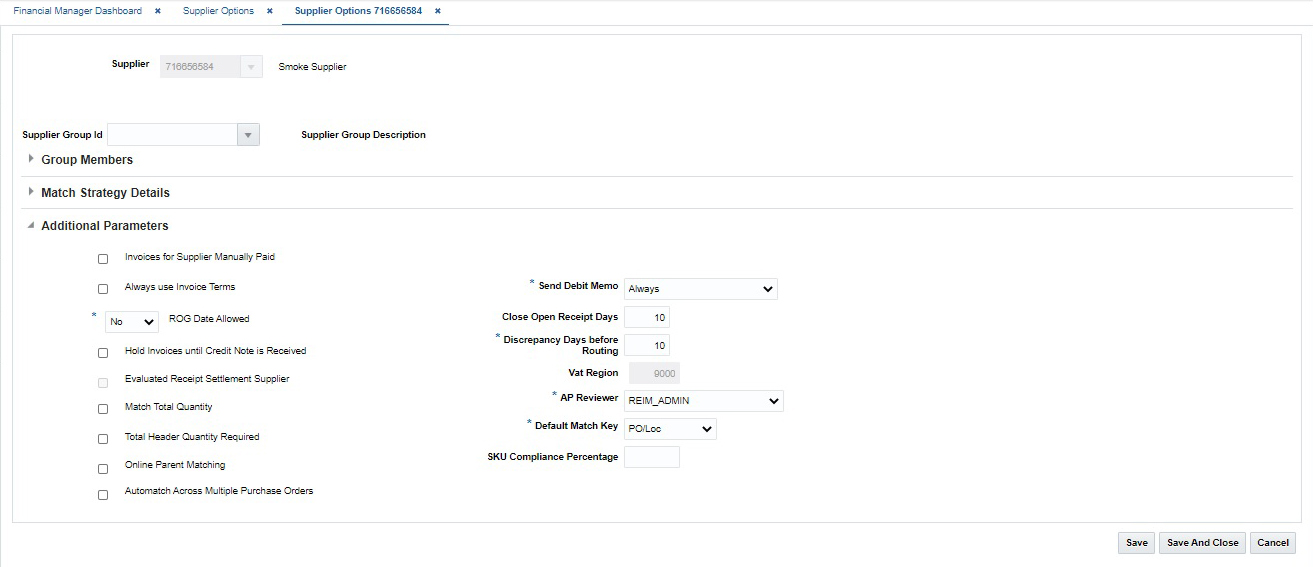Open the Send Debit Memo dropdown

(700, 289)
